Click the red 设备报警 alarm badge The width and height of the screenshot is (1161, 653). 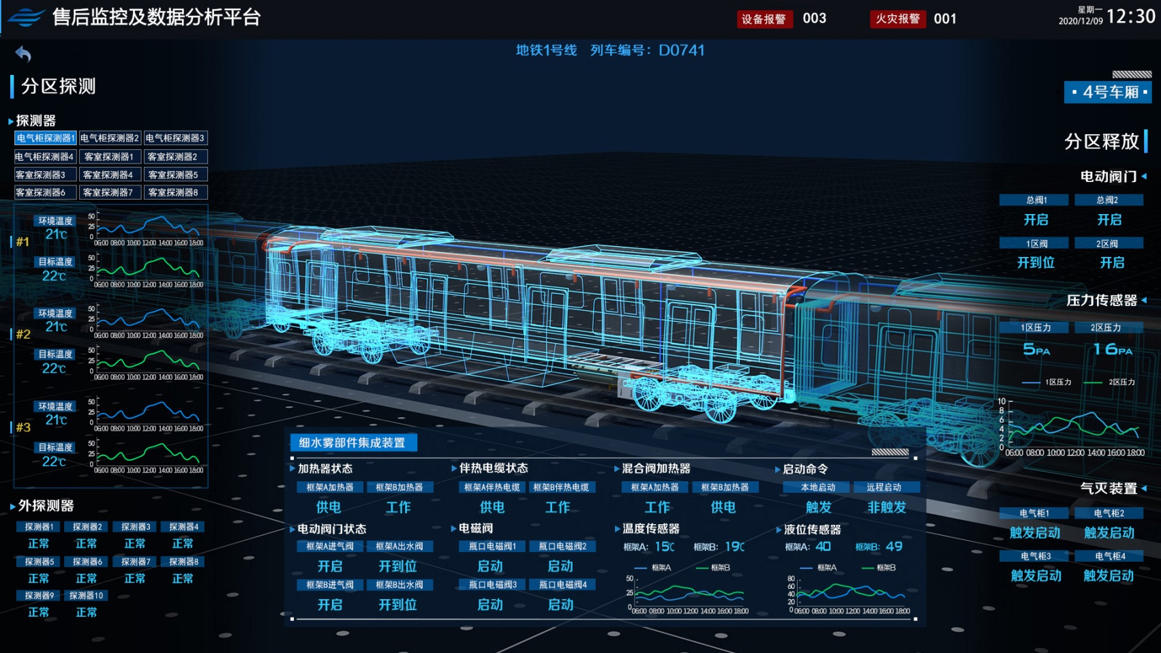point(764,19)
